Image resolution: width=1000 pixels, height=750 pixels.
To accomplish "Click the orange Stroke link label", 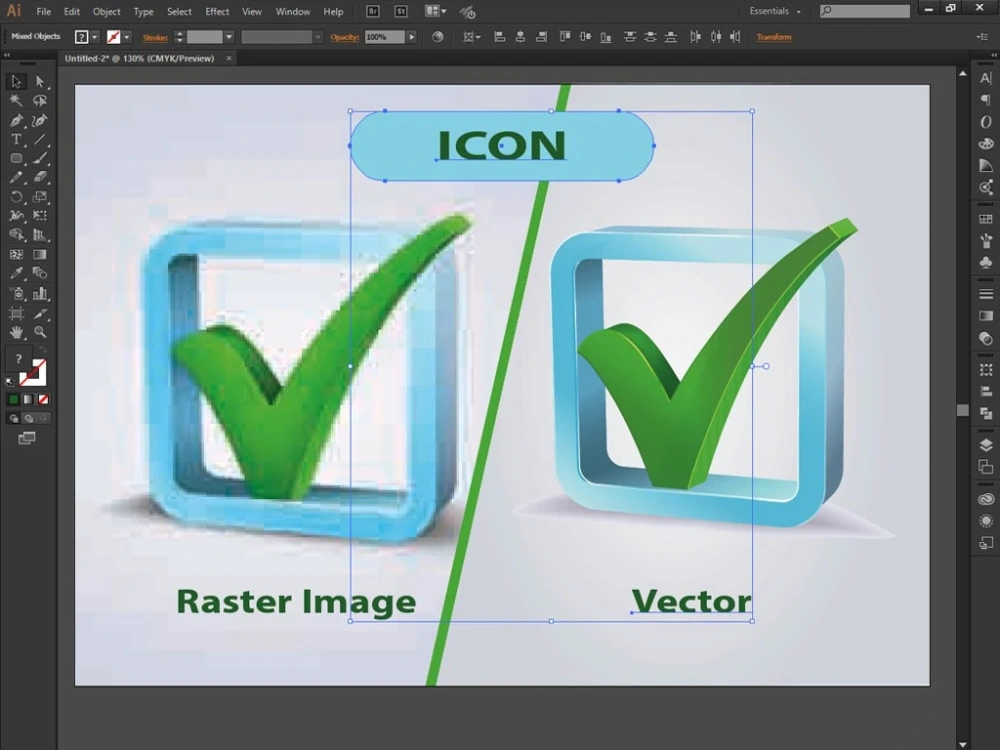I will pyautogui.click(x=155, y=38).
